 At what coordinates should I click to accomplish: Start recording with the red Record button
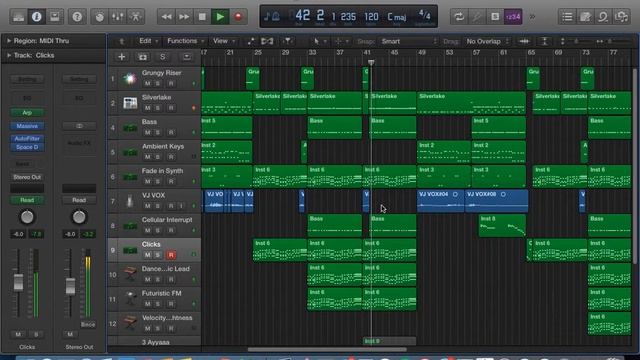coord(238,17)
